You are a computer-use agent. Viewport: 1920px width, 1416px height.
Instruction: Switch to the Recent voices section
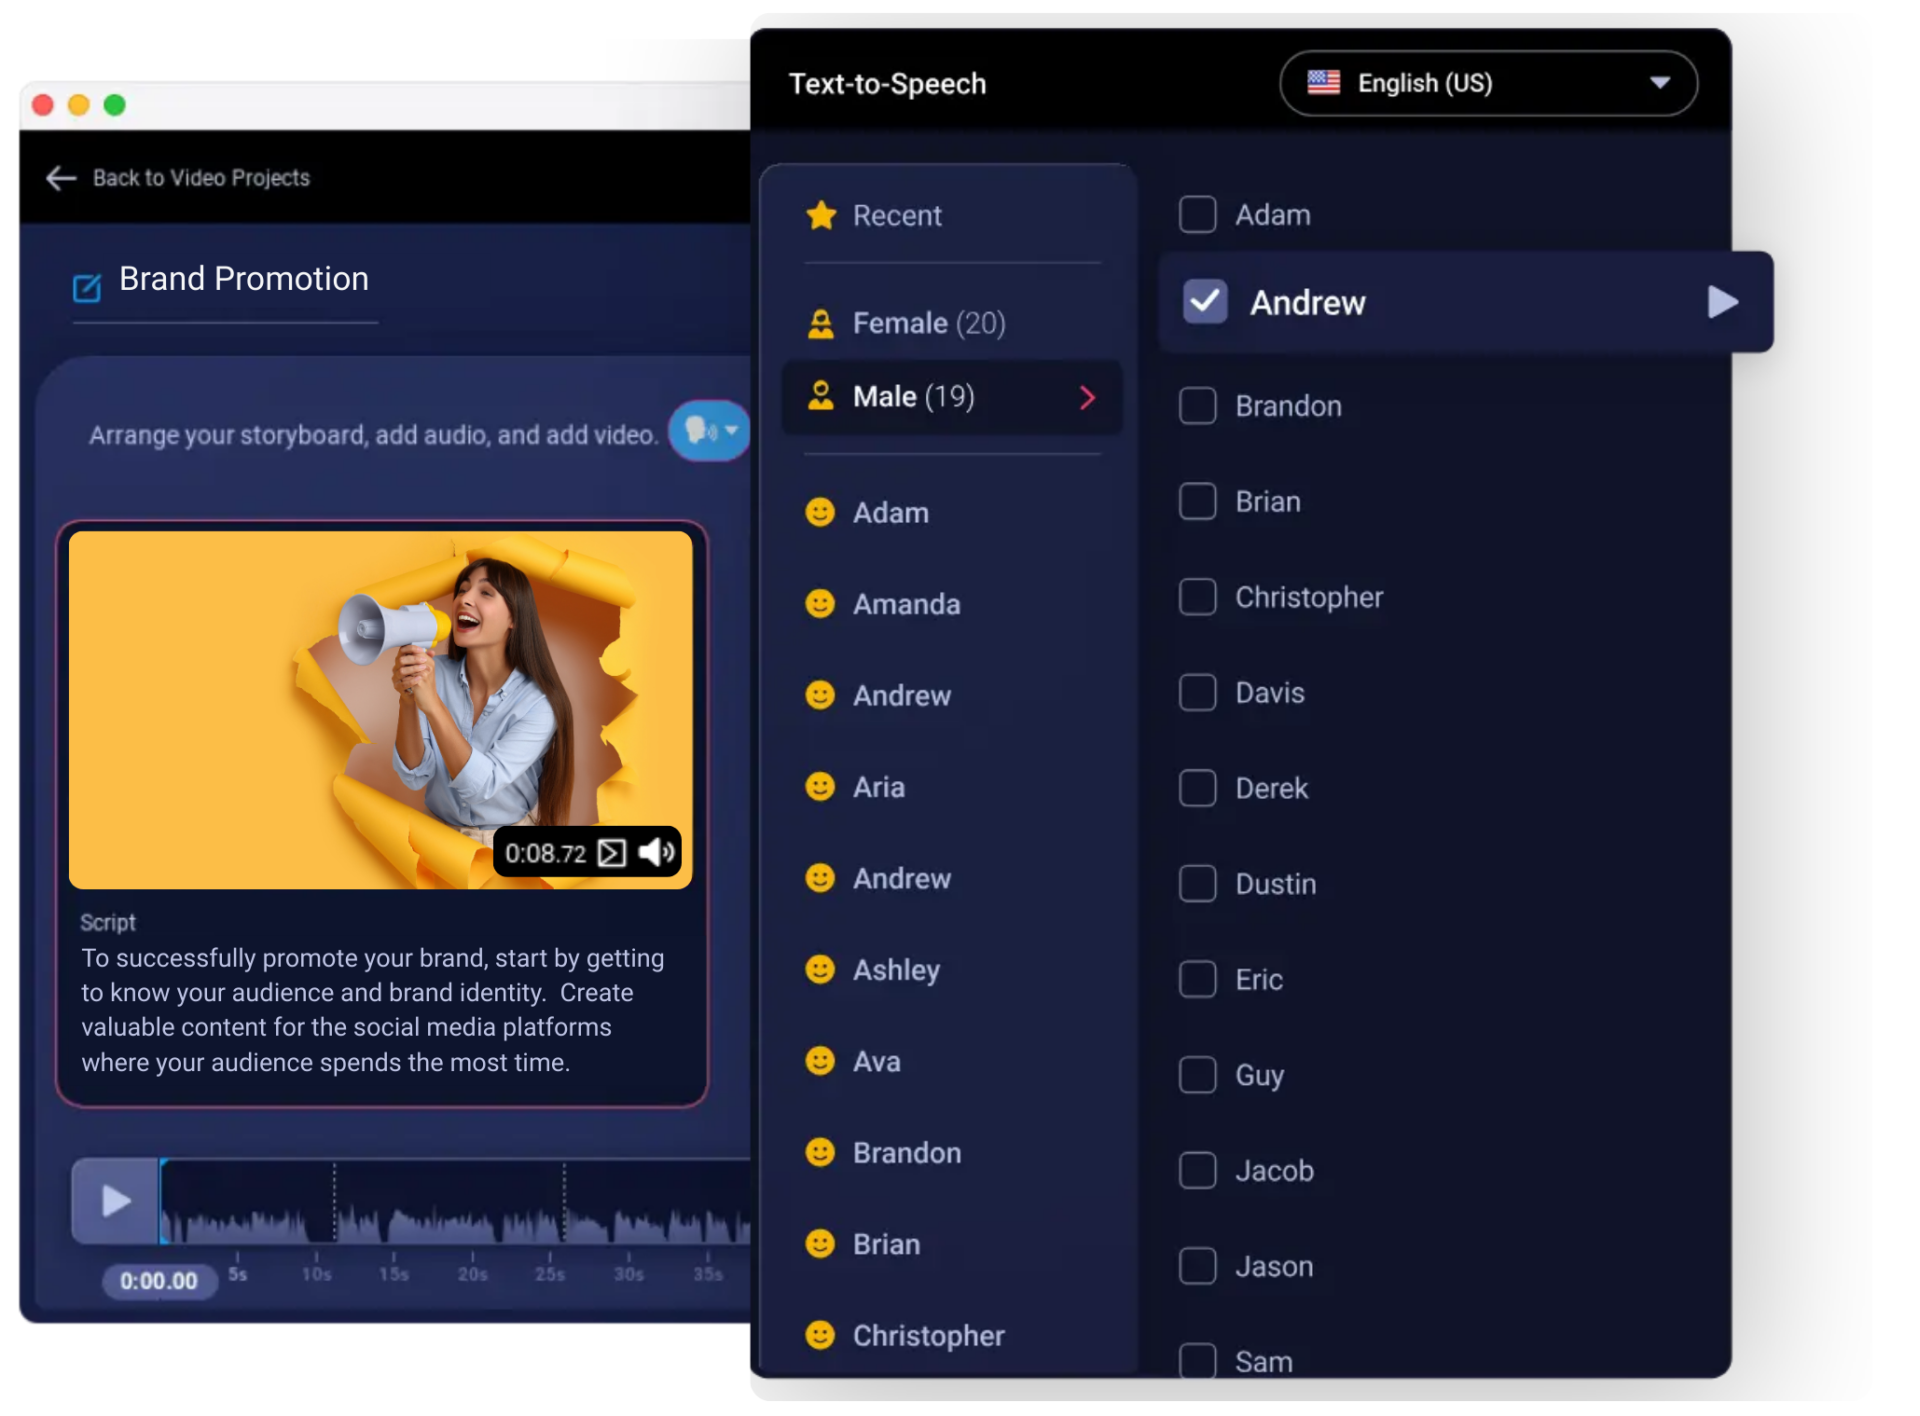click(895, 215)
